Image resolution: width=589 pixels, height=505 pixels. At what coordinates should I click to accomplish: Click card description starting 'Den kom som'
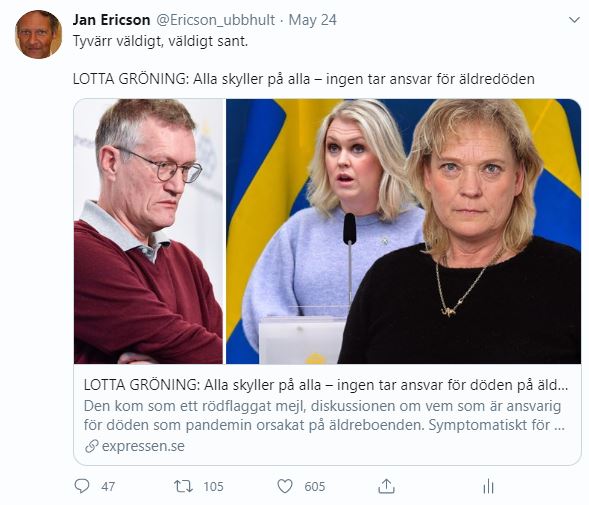coord(324,416)
